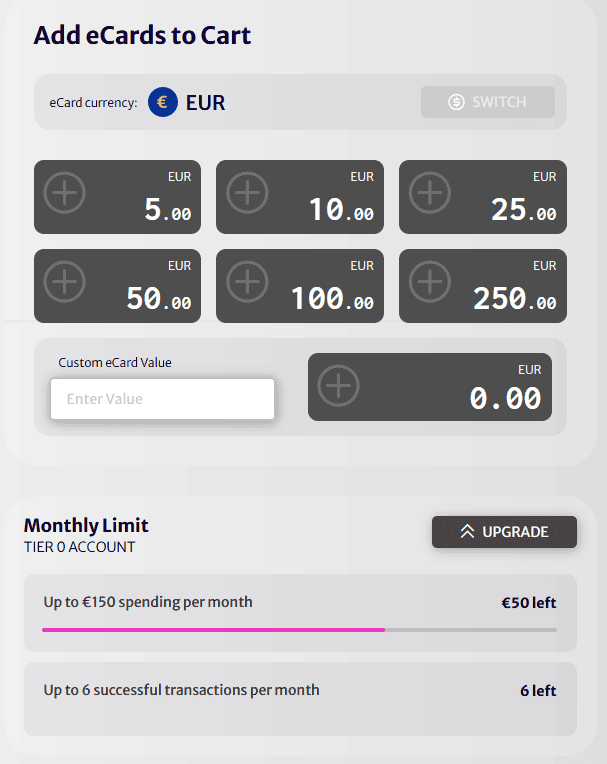Click the plus icon on 5.00 EUR card
The image size is (607, 764).
tap(64, 192)
